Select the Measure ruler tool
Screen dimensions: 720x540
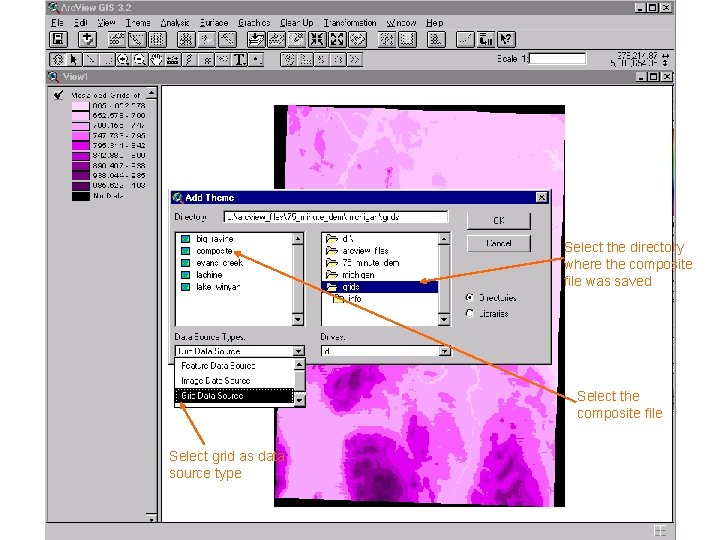(x=173, y=60)
